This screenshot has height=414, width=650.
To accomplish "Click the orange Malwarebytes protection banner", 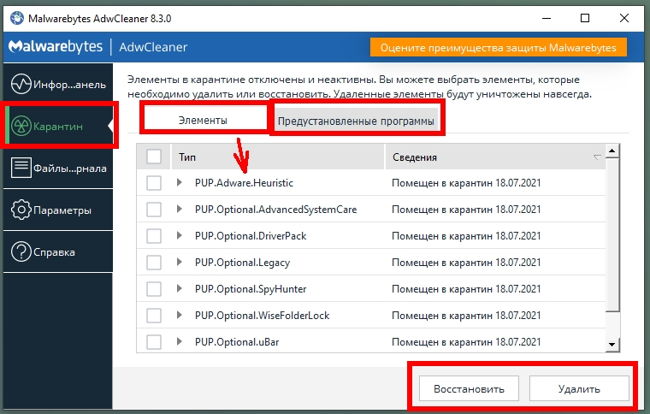I will coord(498,47).
